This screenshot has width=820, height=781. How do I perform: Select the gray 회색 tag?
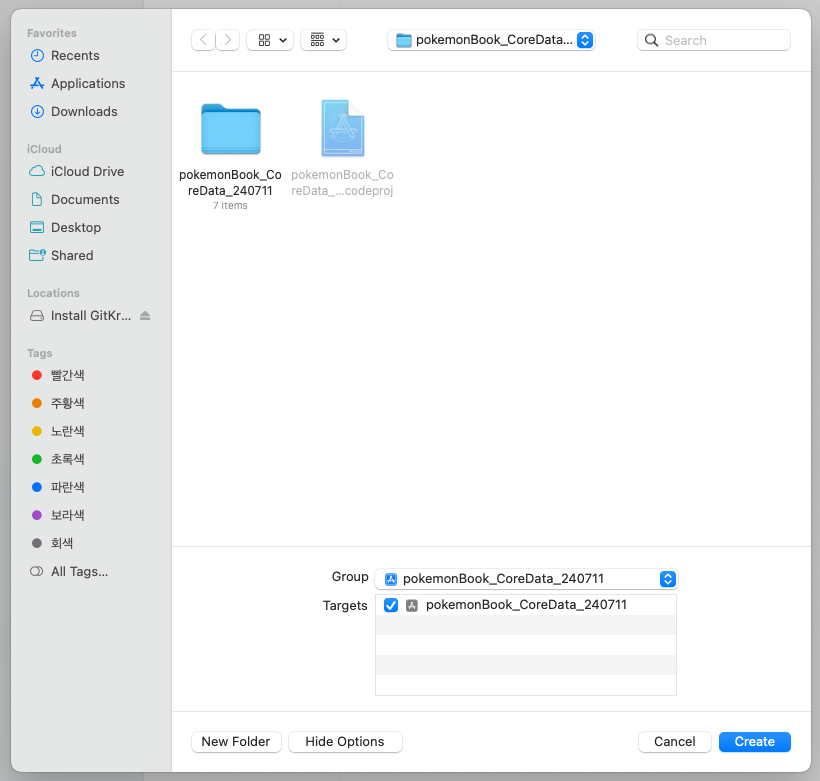tap(52, 543)
